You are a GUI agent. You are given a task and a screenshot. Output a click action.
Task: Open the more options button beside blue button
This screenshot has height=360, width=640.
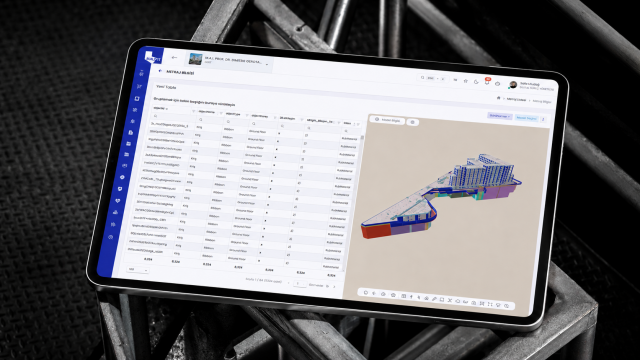(x=543, y=119)
